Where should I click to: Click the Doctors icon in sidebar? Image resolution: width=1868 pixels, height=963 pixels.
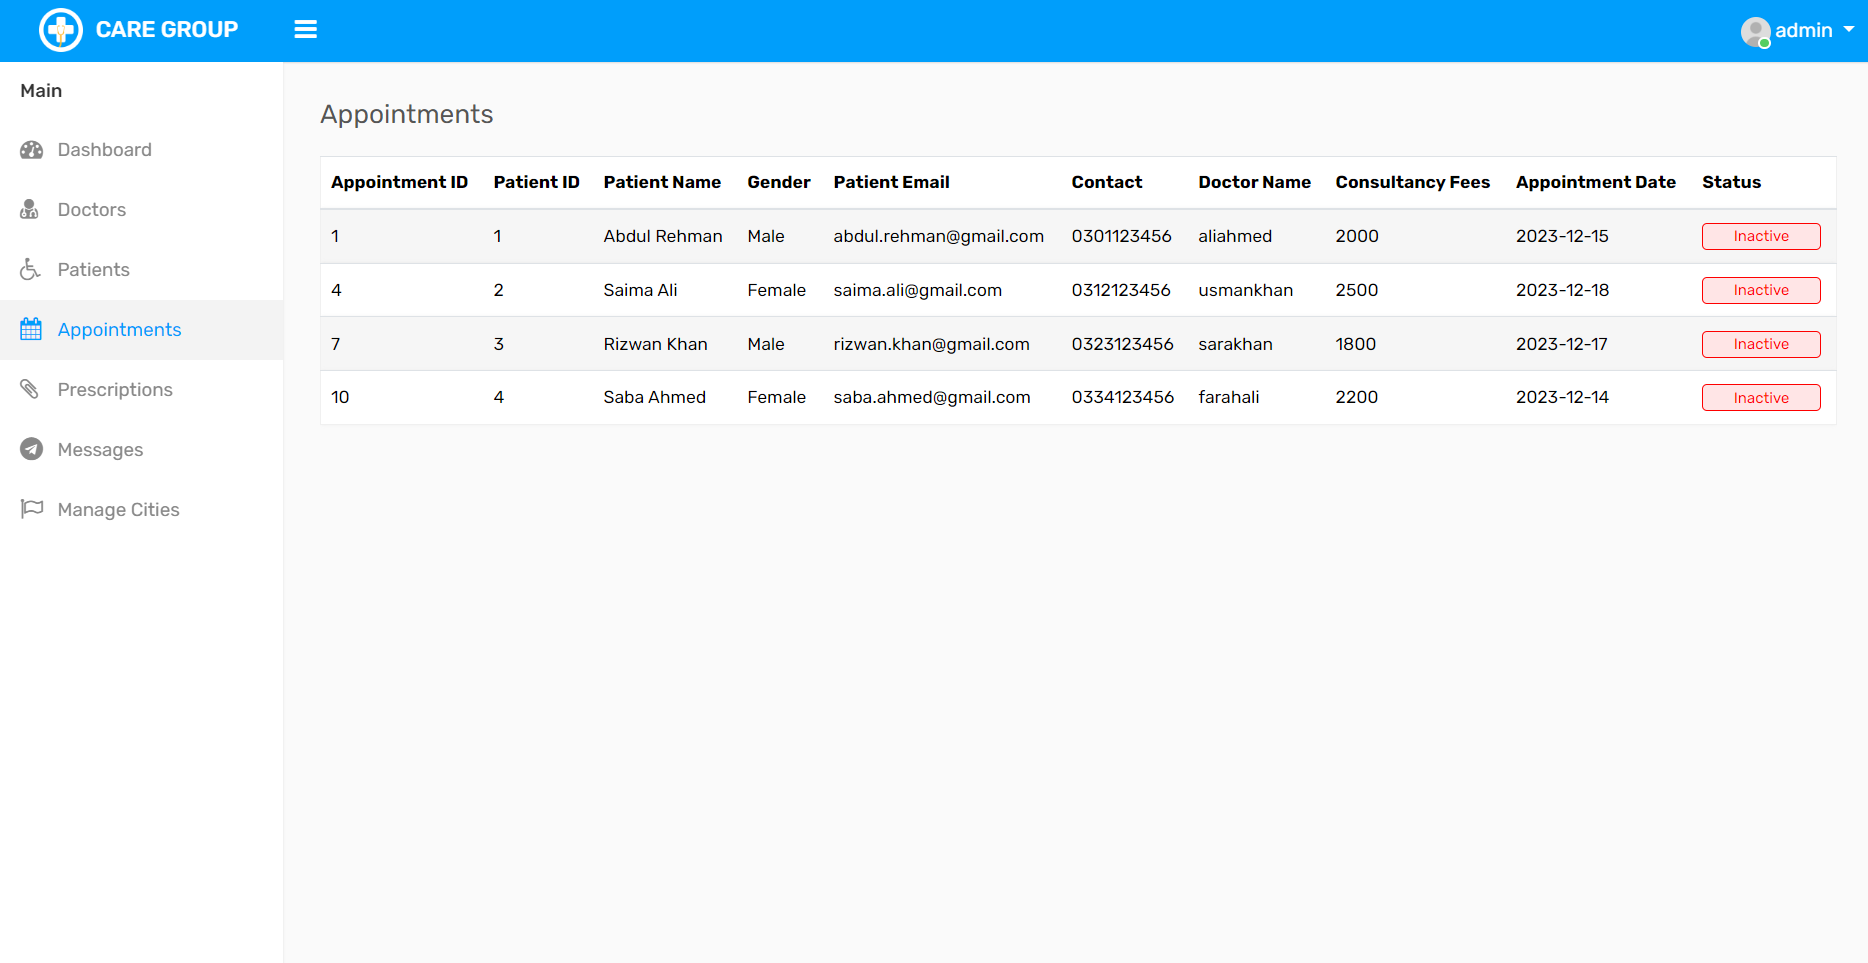pos(30,210)
